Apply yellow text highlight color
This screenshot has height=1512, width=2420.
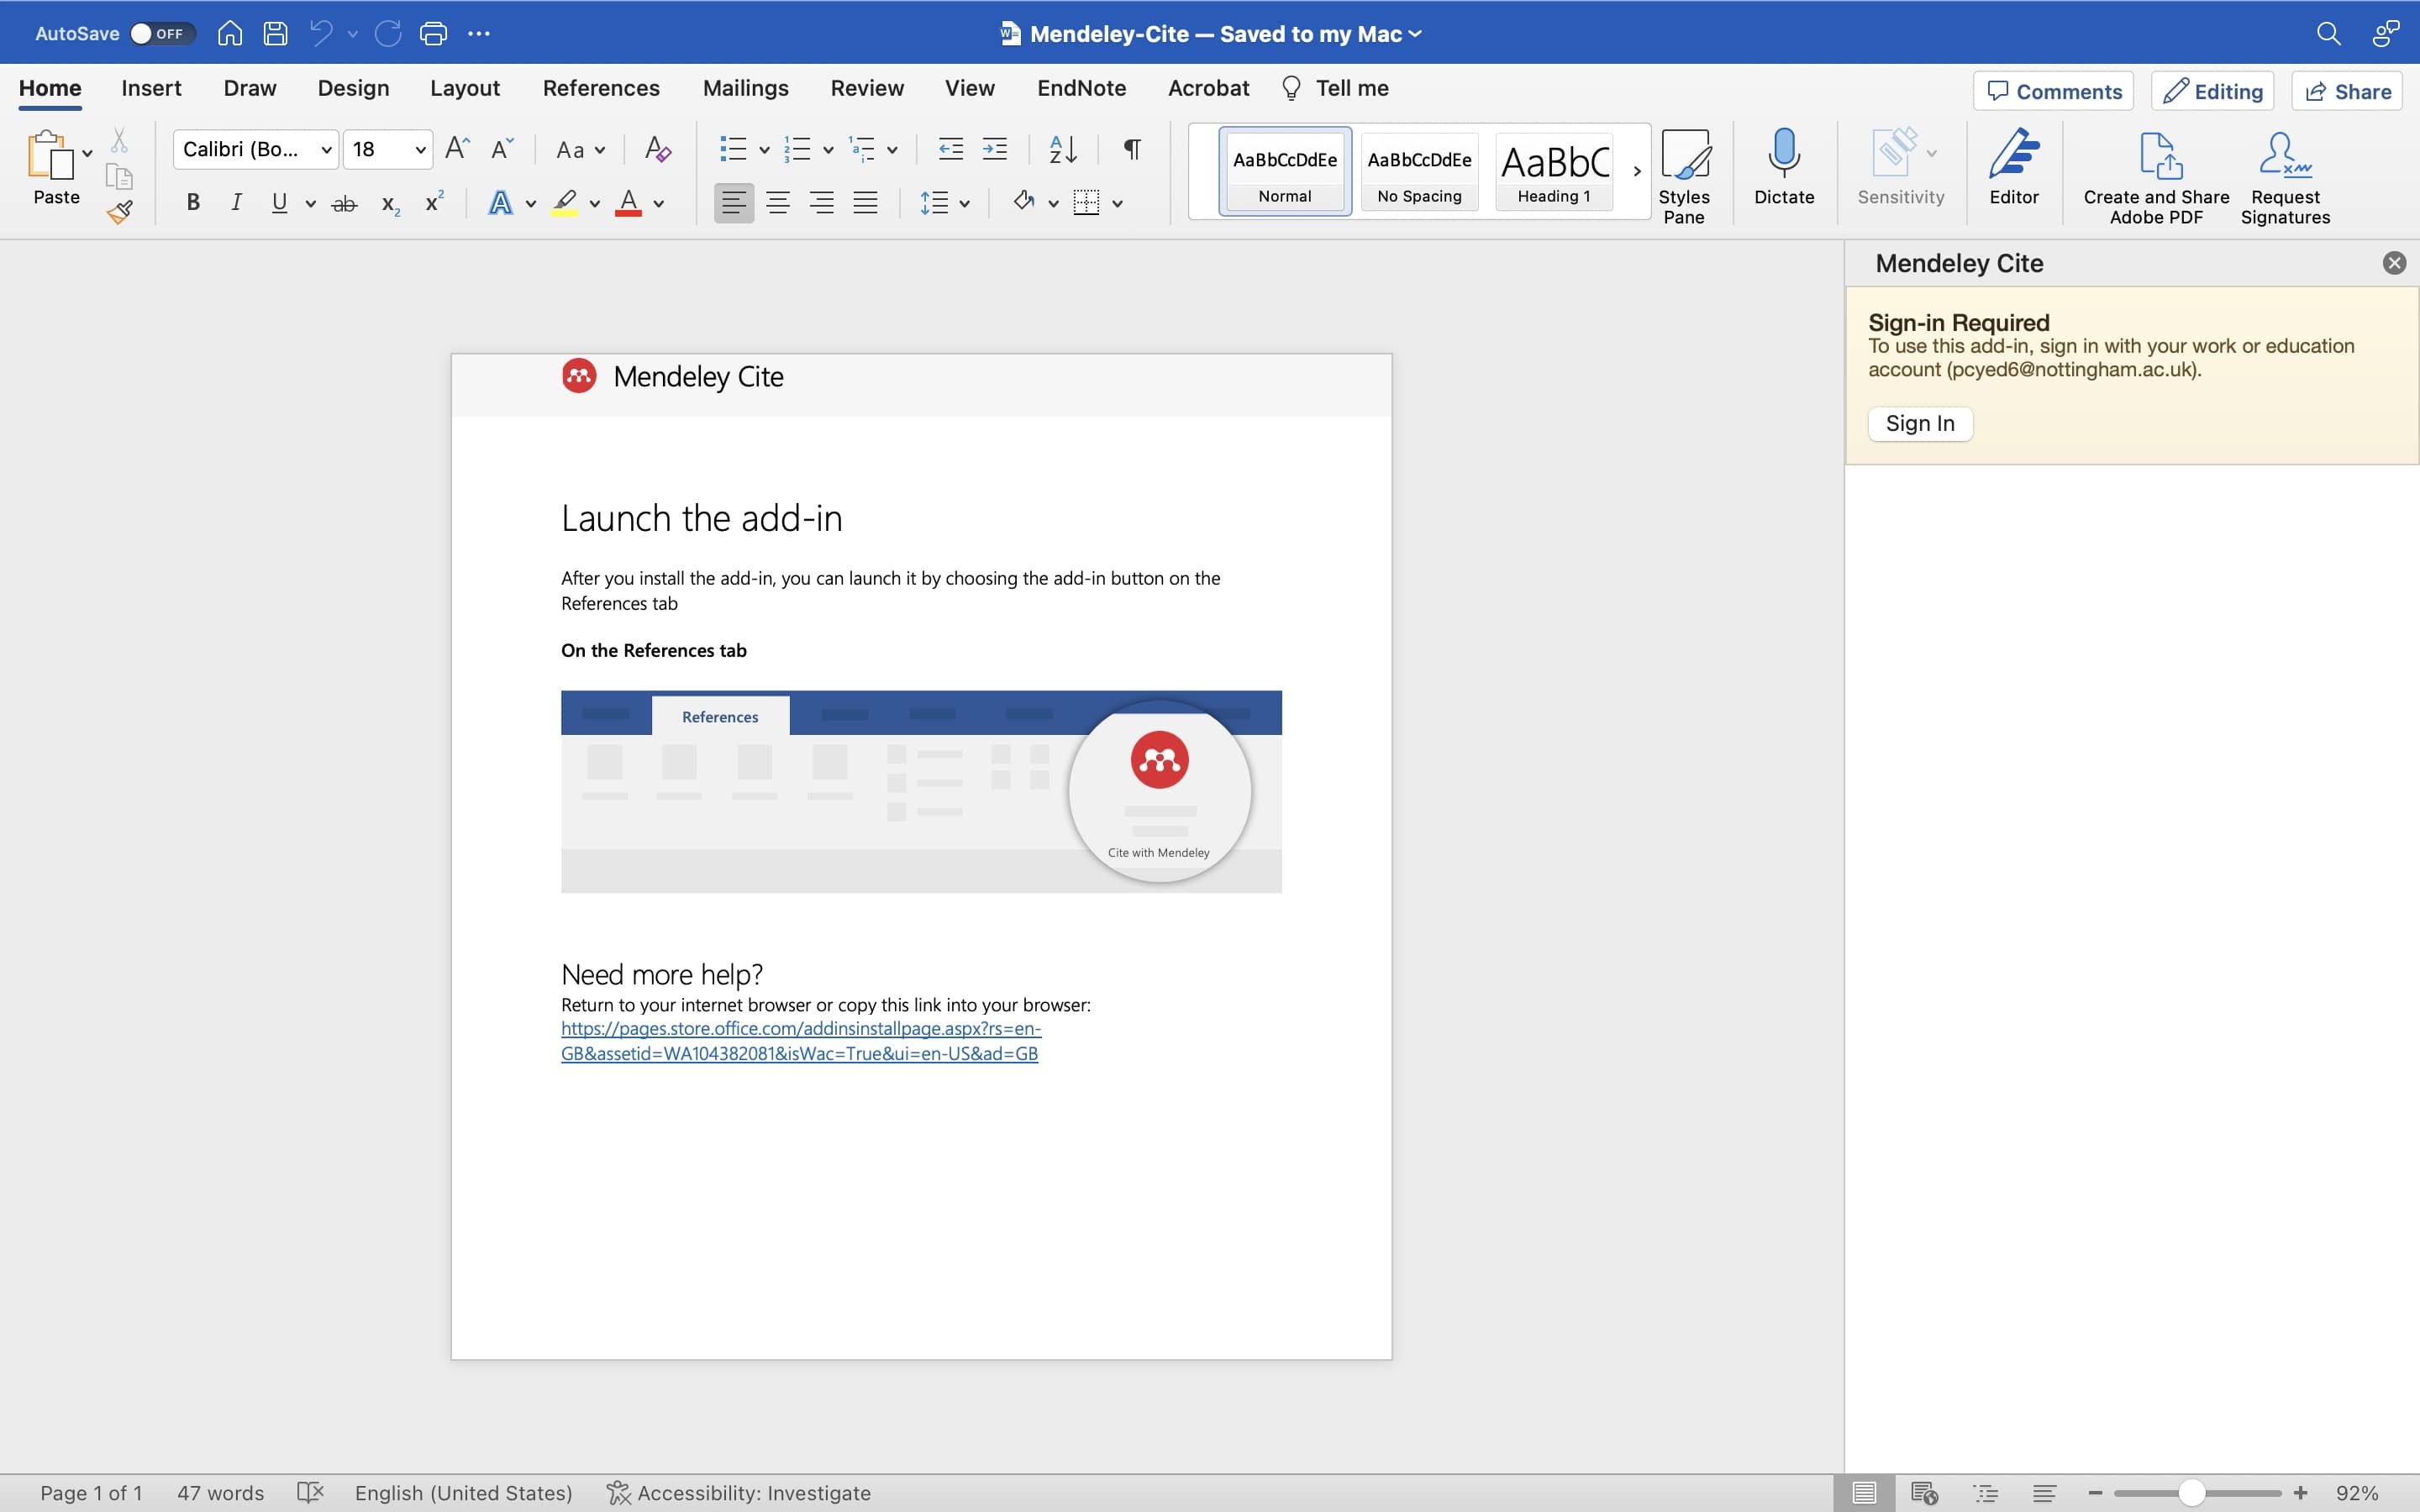pos(565,203)
